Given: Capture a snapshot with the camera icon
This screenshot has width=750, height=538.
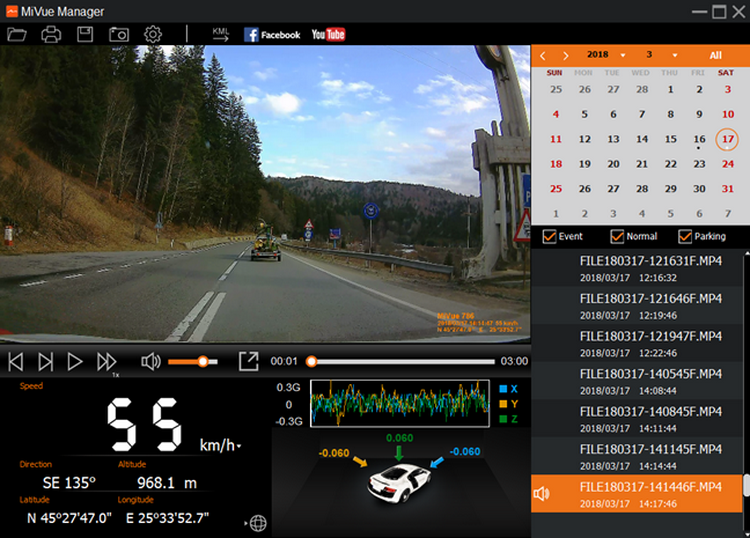Looking at the screenshot, I should pyautogui.click(x=119, y=34).
